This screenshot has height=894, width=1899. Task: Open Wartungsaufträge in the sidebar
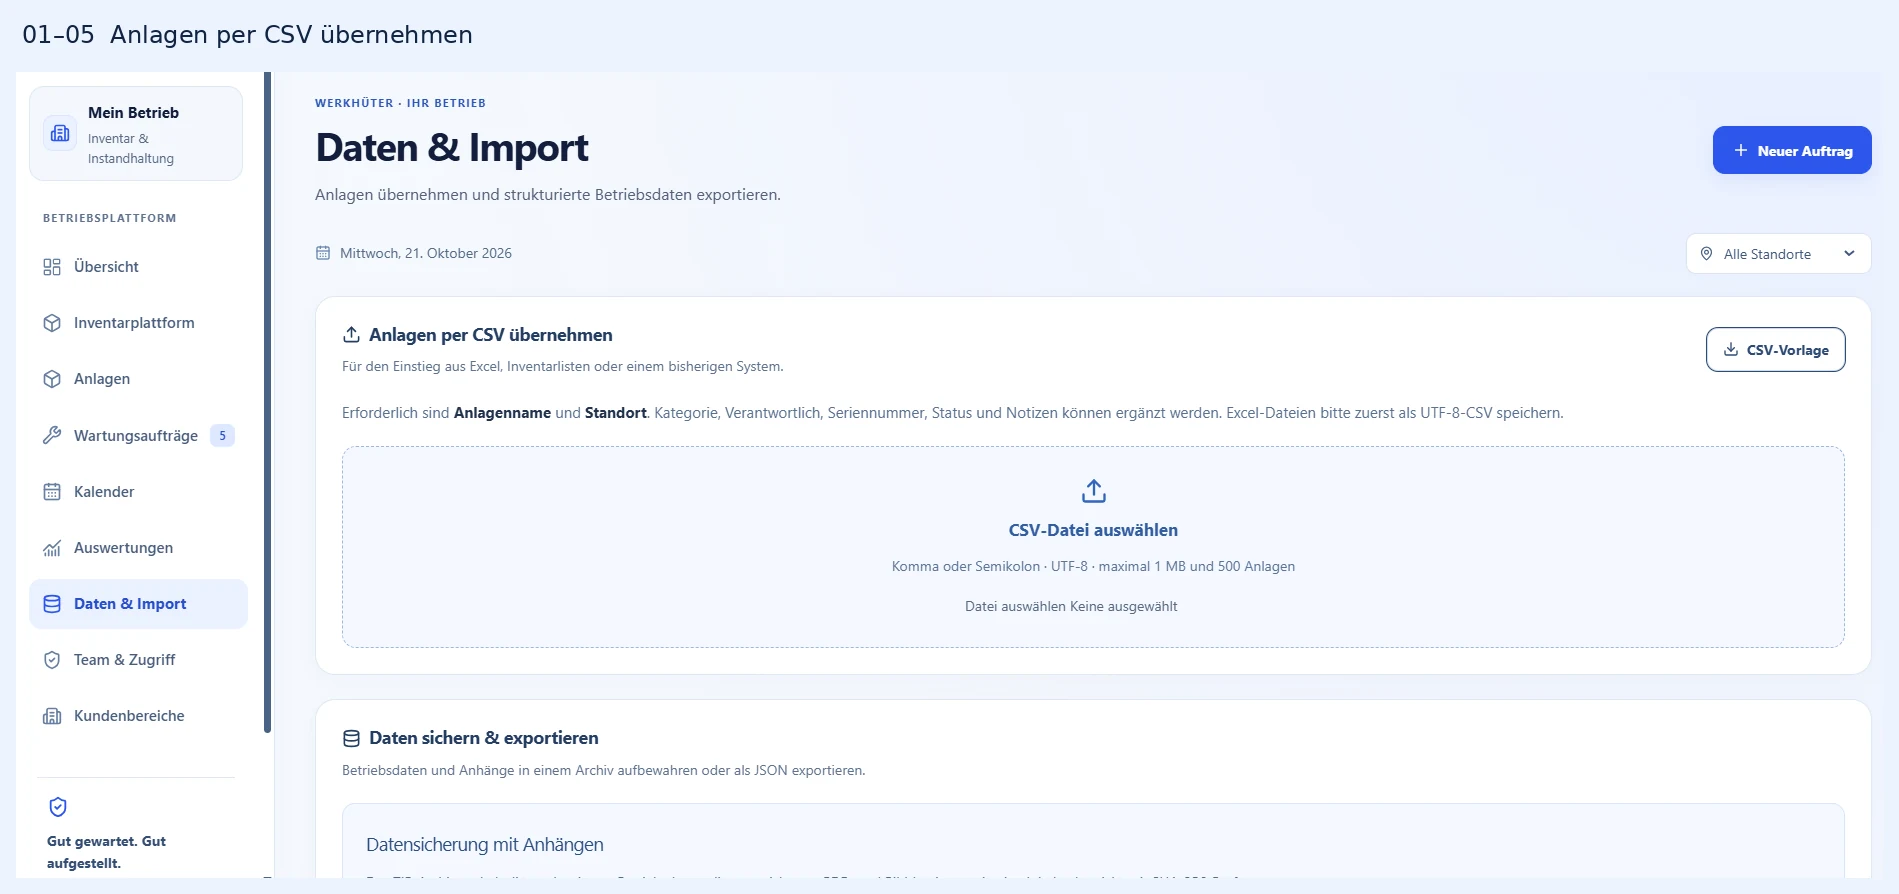tap(138, 435)
